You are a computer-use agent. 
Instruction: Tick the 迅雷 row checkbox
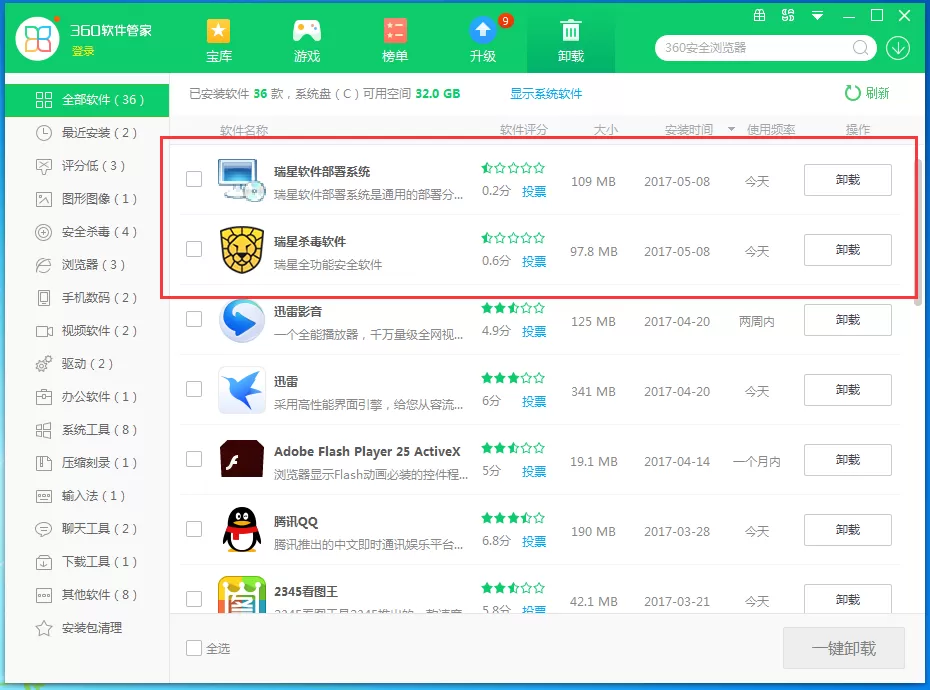coord(194,389)
